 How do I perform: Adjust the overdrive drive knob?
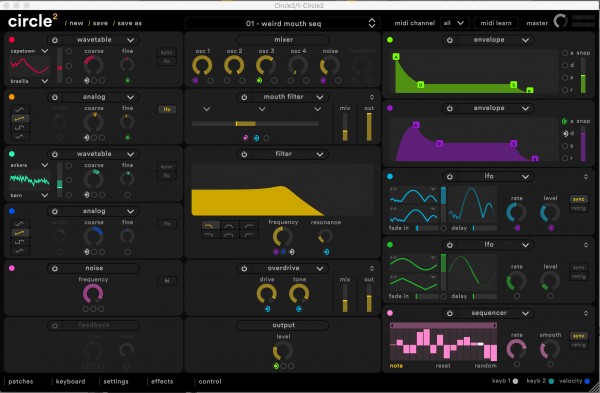click(267, 294)
